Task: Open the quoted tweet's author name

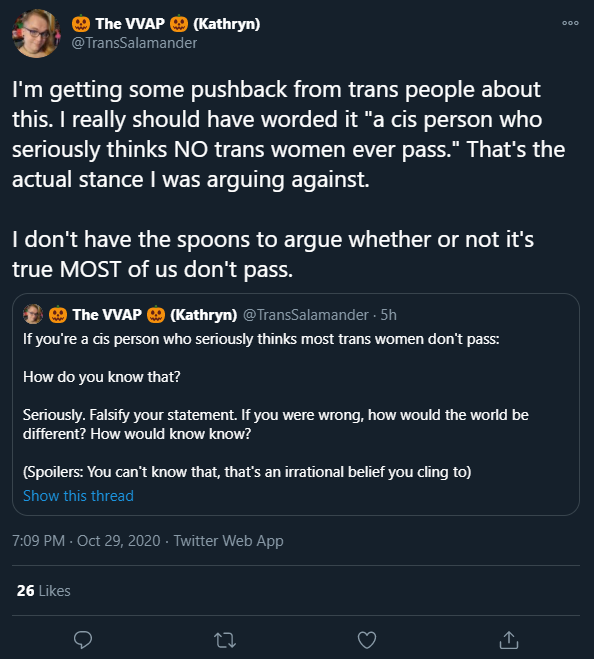Action: [x=143, y=315]
